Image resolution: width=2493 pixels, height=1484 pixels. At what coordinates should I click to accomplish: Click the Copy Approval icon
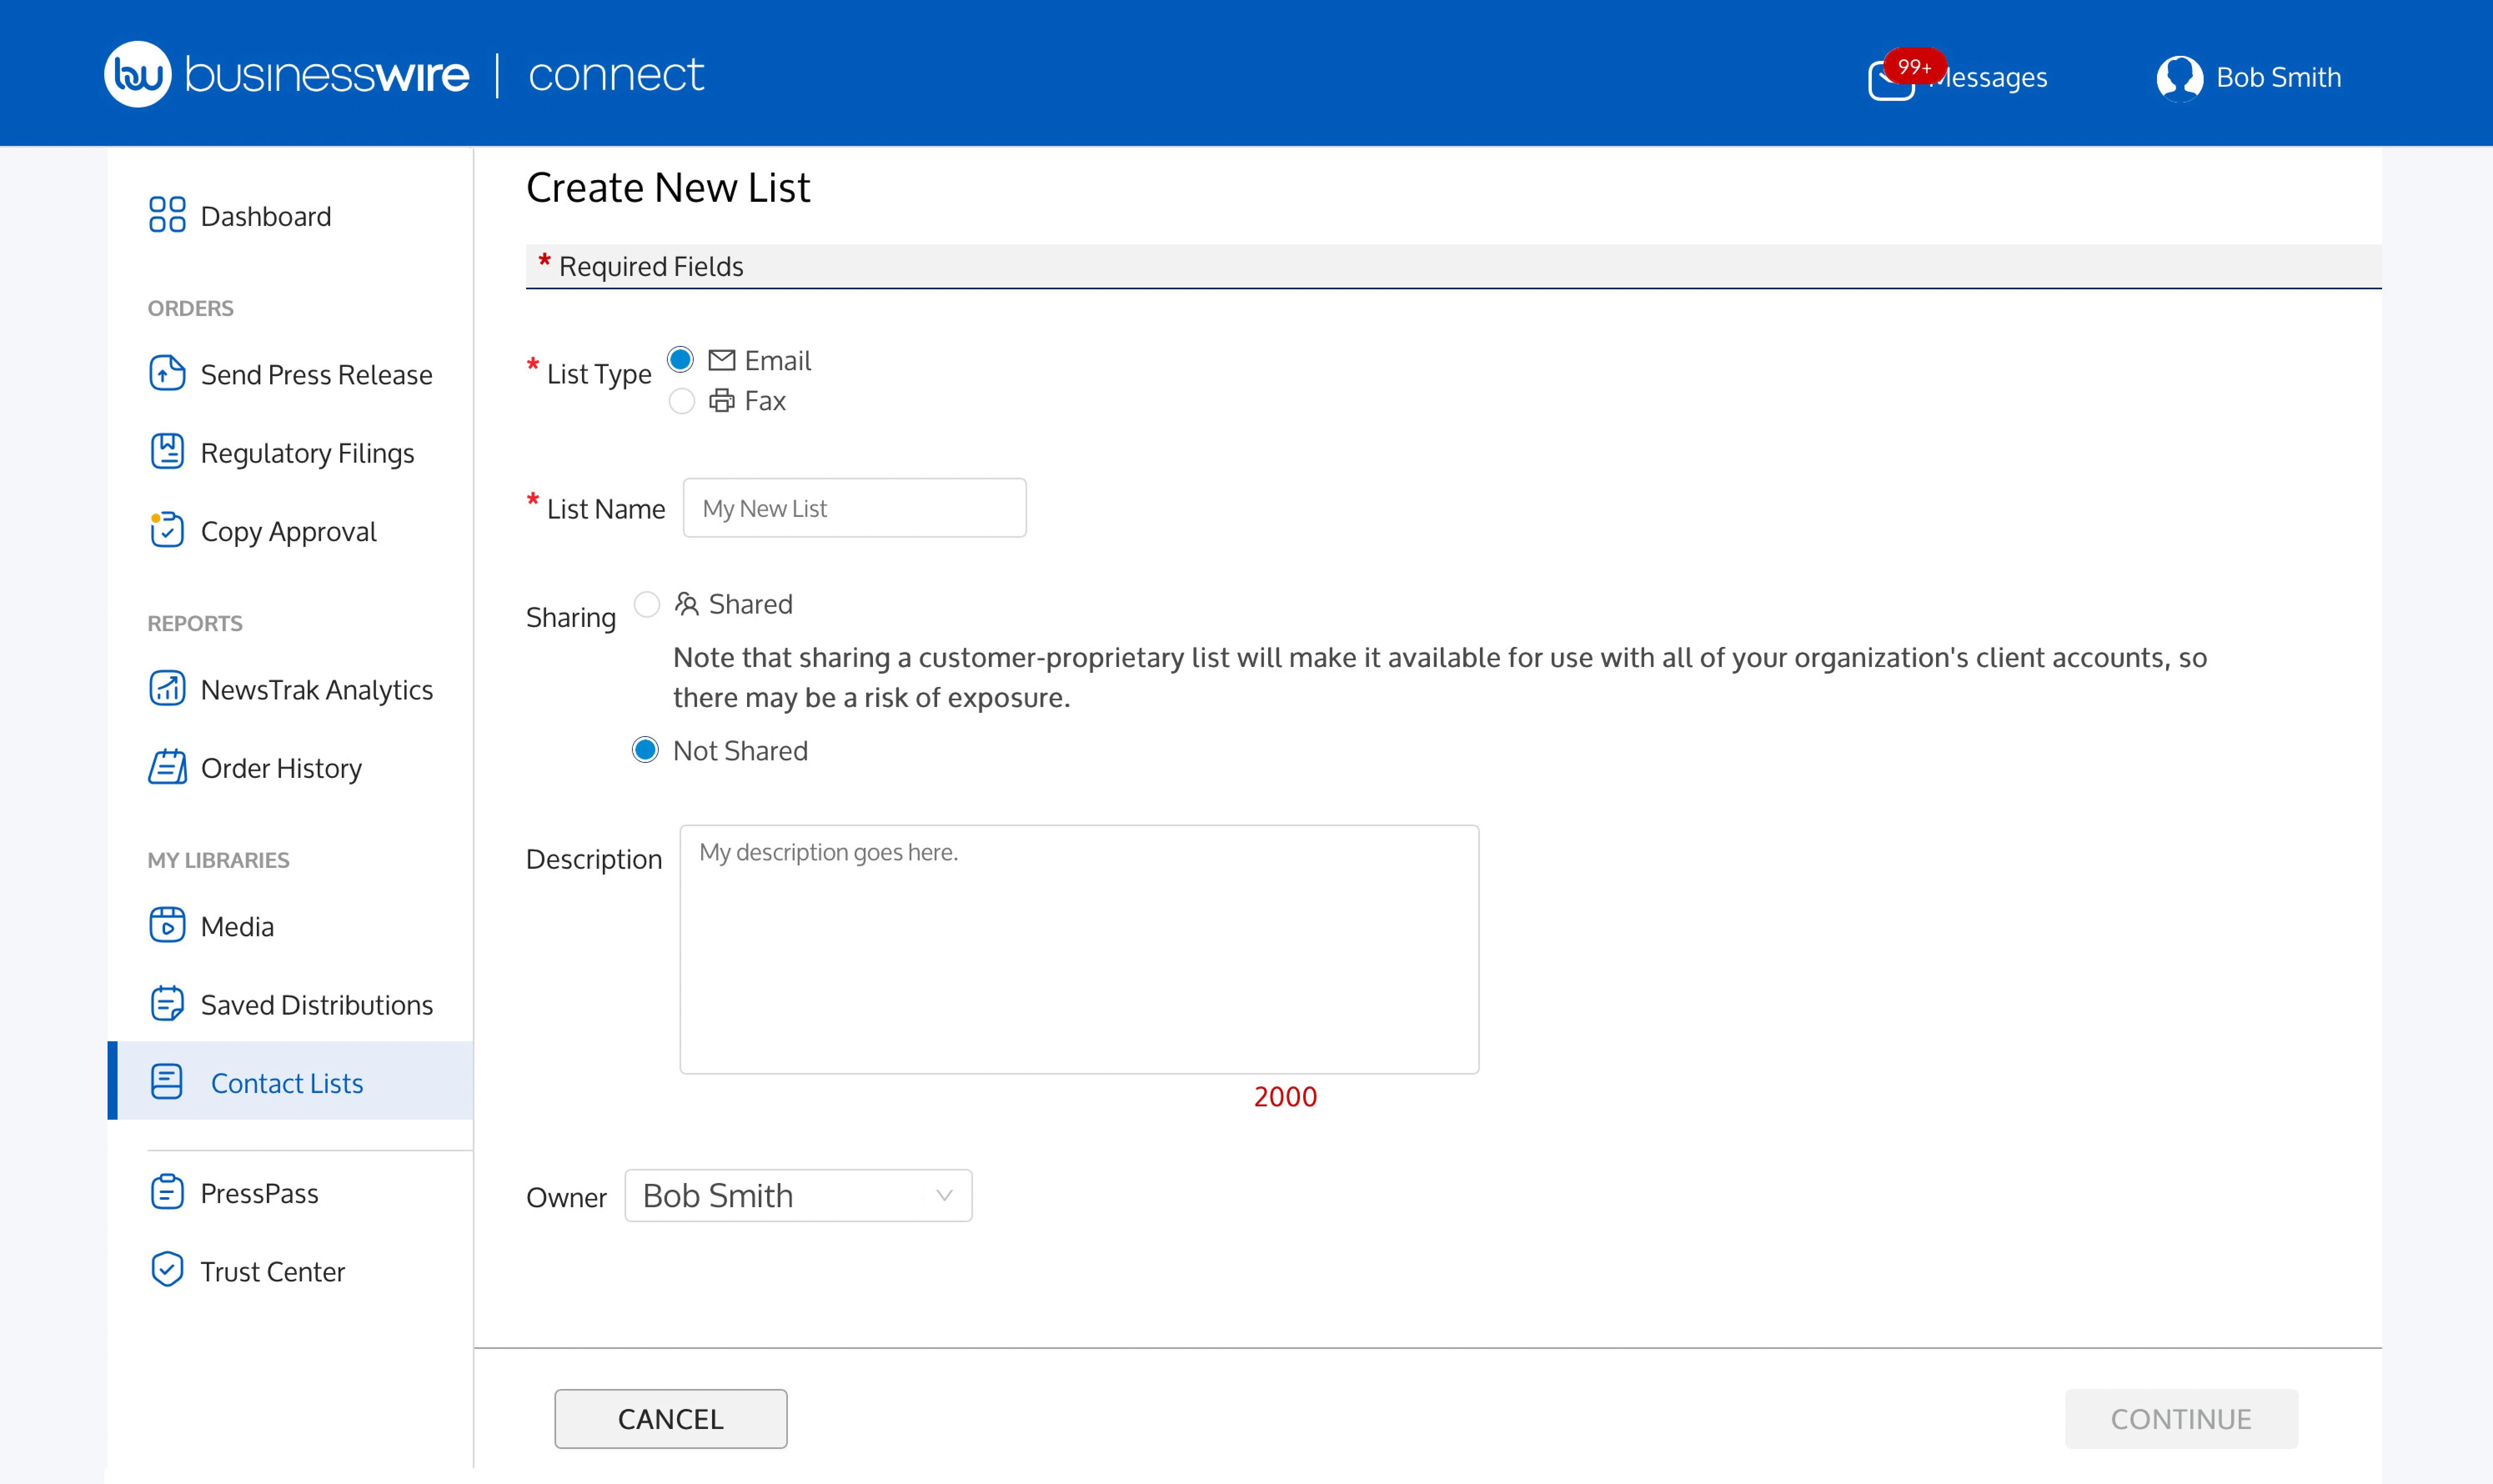167,529
